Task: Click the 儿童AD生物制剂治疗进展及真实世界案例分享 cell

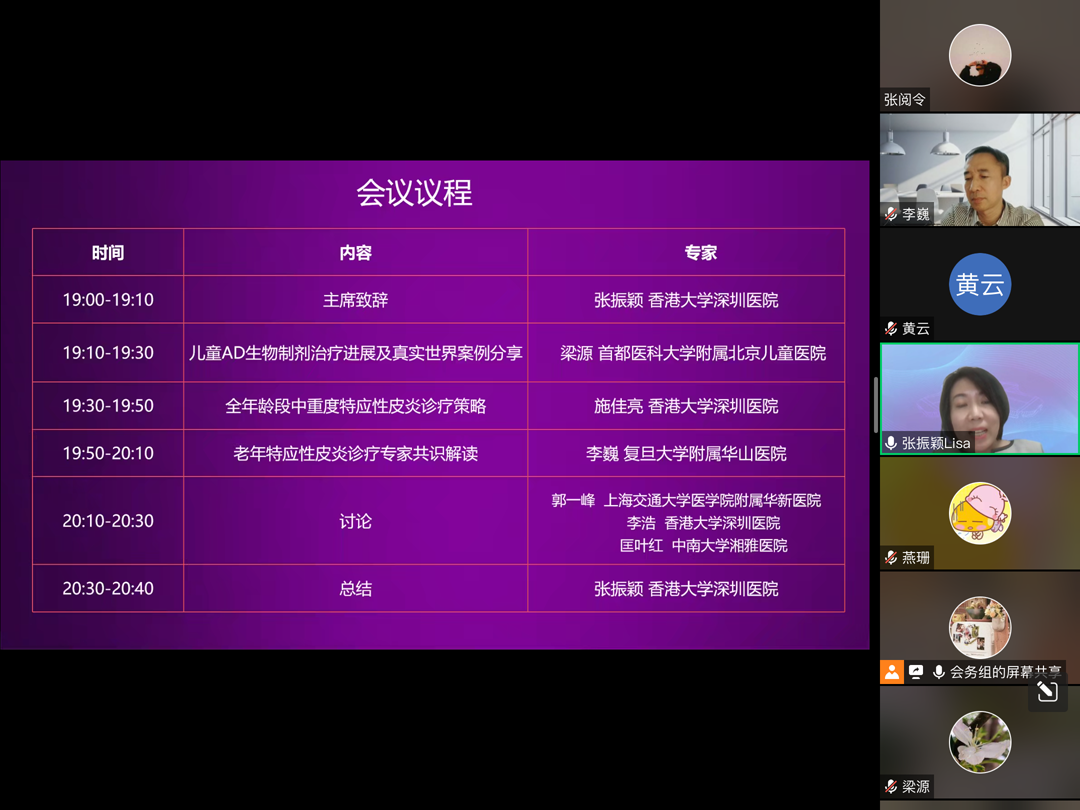Action: click(355, 353)
